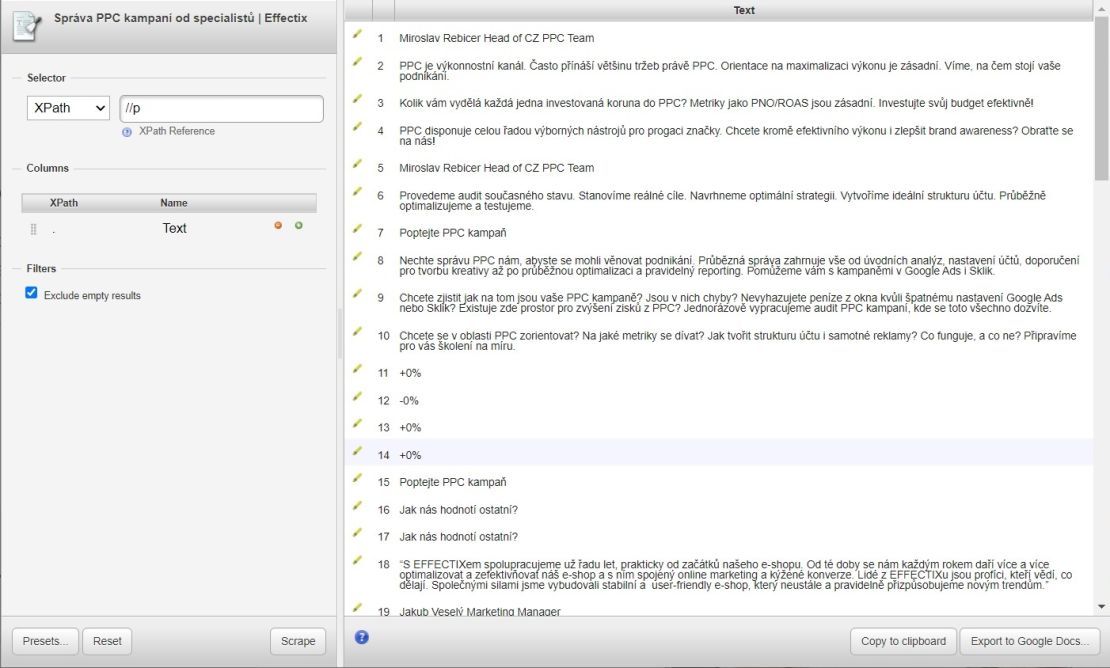Select row 16 'Jak nás hodnotí ostatní?'
The height and width of the screenshot is (668, 1110).
point(458,509)
